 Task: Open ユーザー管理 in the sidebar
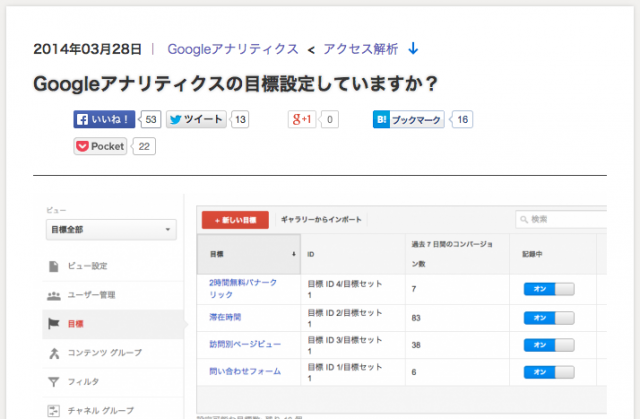(91, 295)
